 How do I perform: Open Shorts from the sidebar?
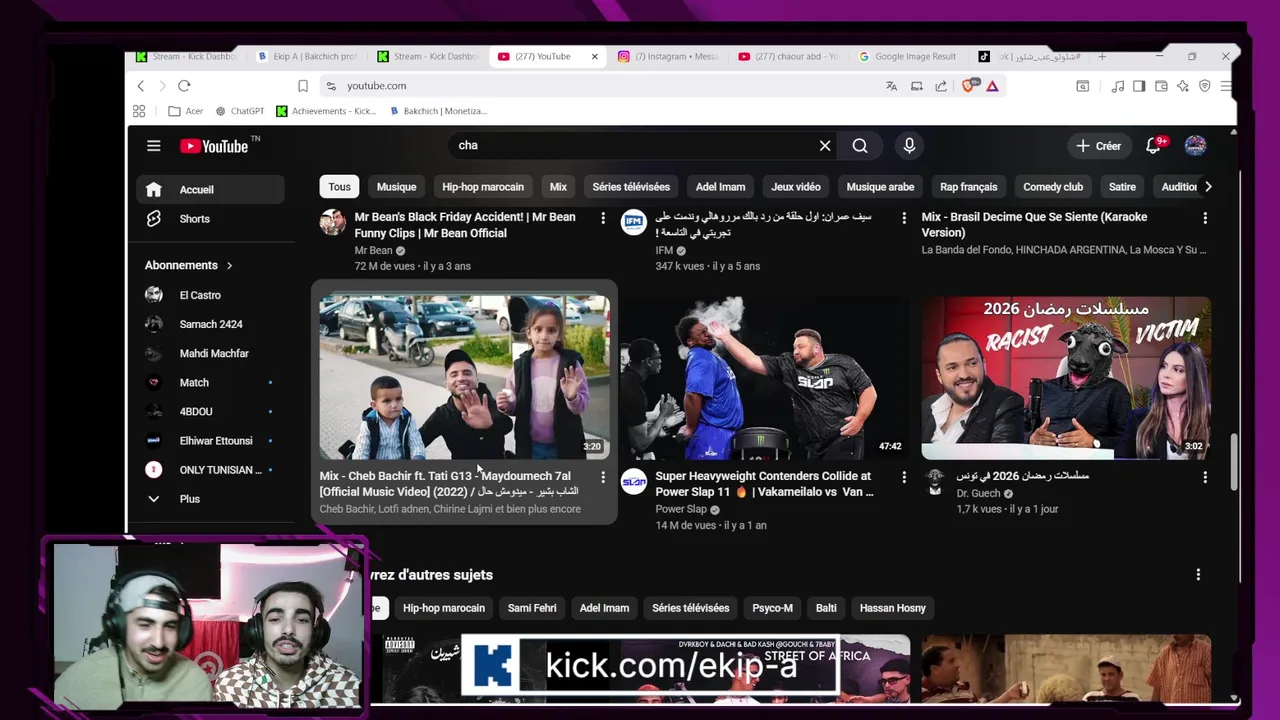pyautogui.click(x=210, y=219)
